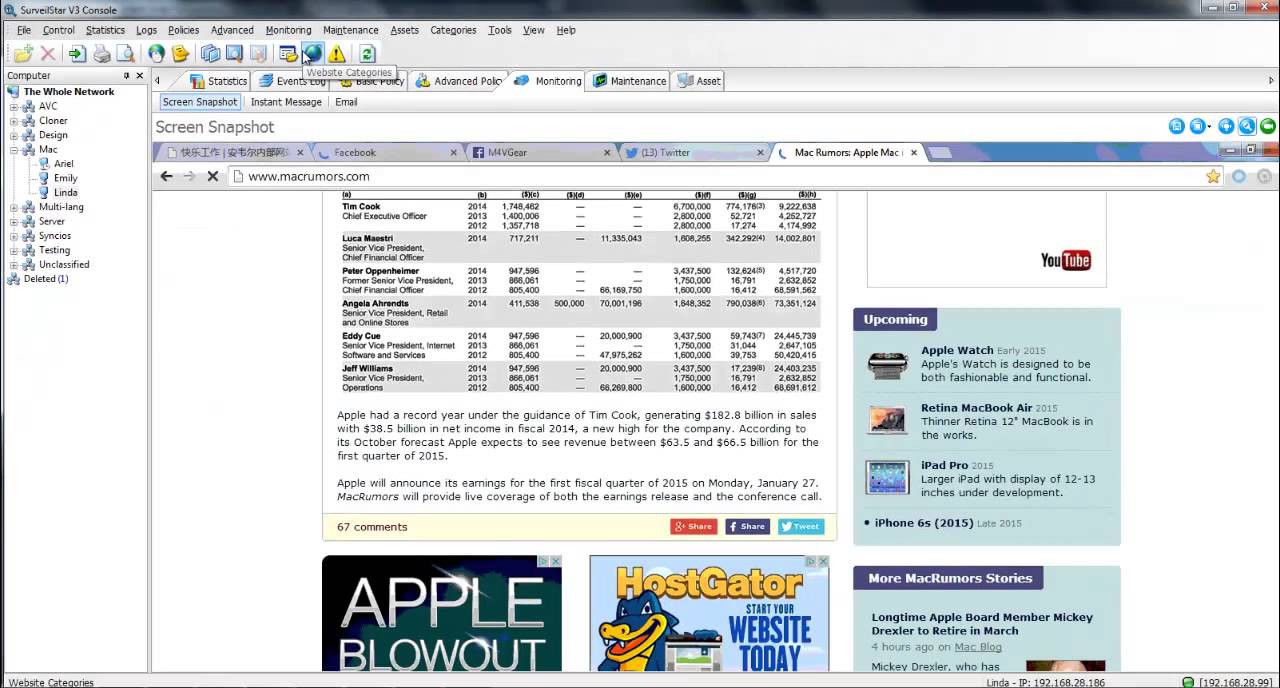Click the globe with hand toolbar icon
1280x688 pixels.
[156, 54]
